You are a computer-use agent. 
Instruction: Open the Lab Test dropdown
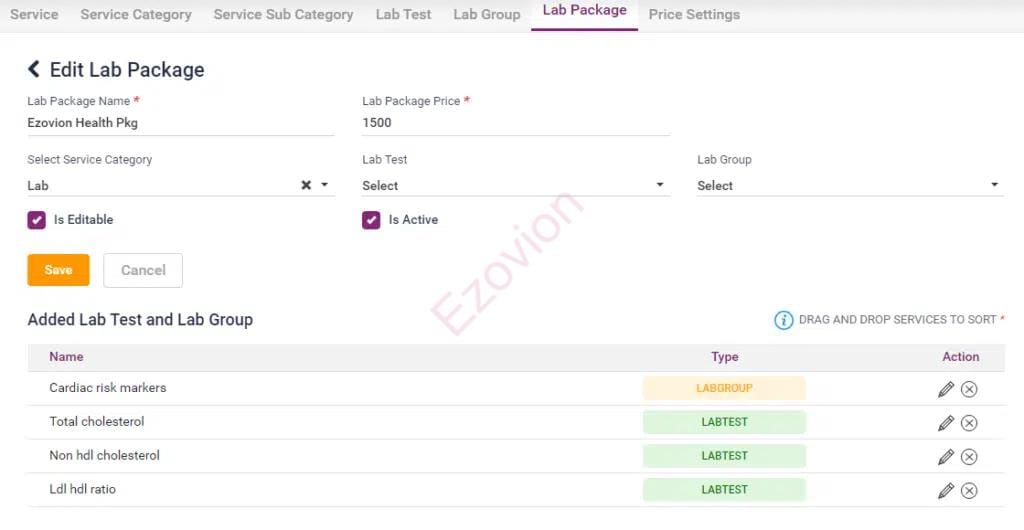pos(514,185)
